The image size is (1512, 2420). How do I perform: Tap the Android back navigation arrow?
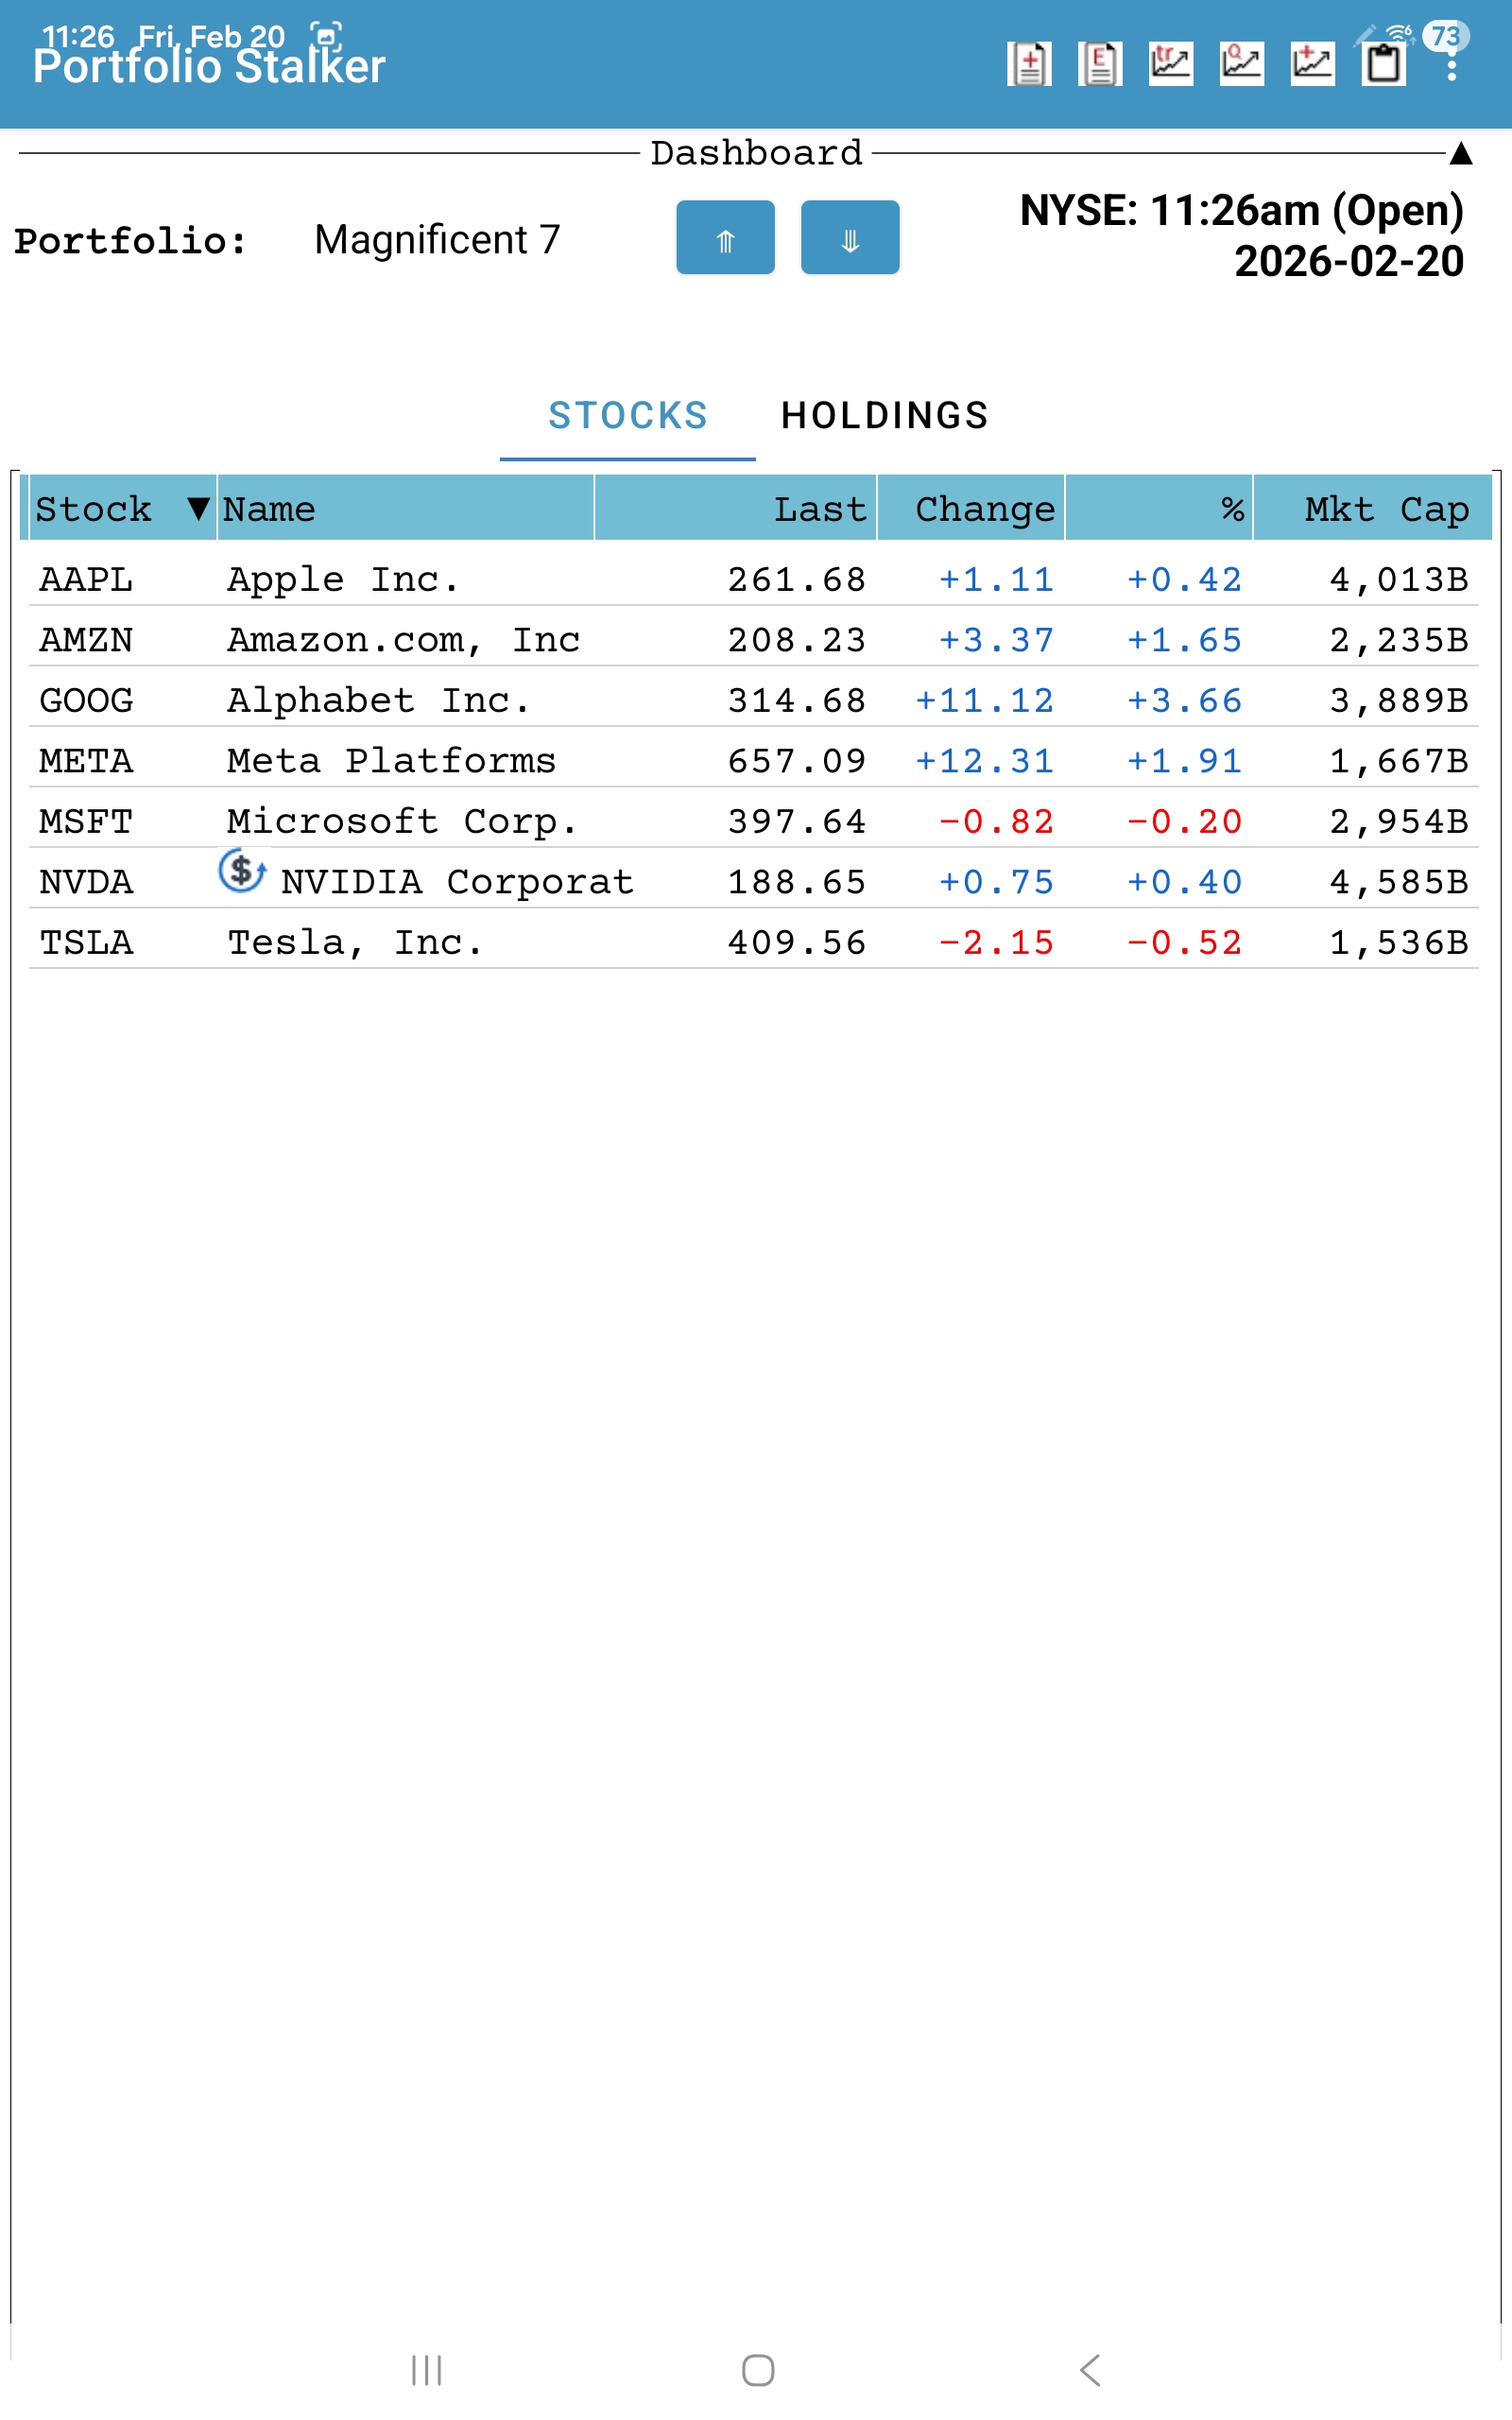point(1090,2370)
